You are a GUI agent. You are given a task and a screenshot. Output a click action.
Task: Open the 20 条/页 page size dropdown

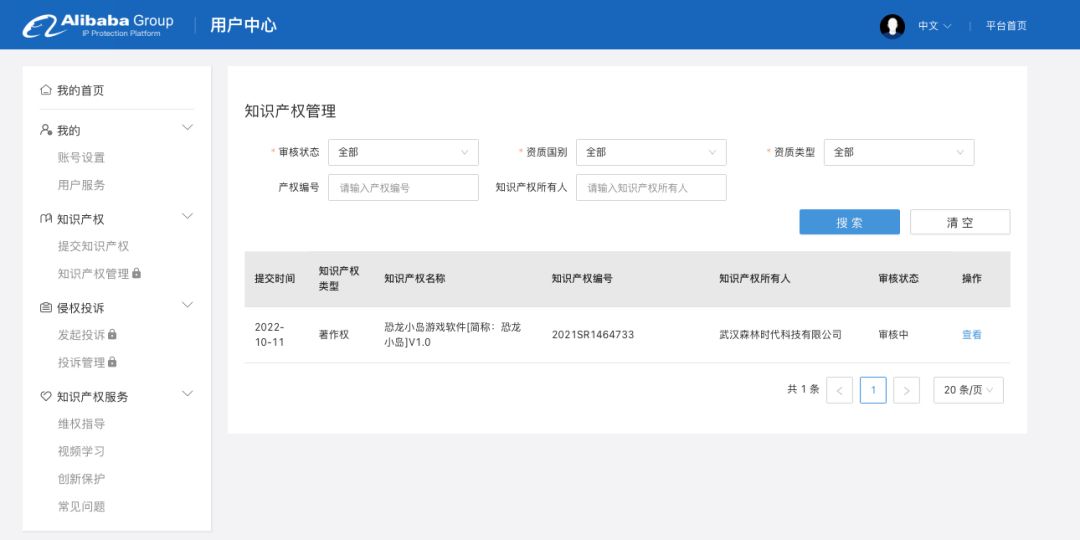[x=968, y=390]
